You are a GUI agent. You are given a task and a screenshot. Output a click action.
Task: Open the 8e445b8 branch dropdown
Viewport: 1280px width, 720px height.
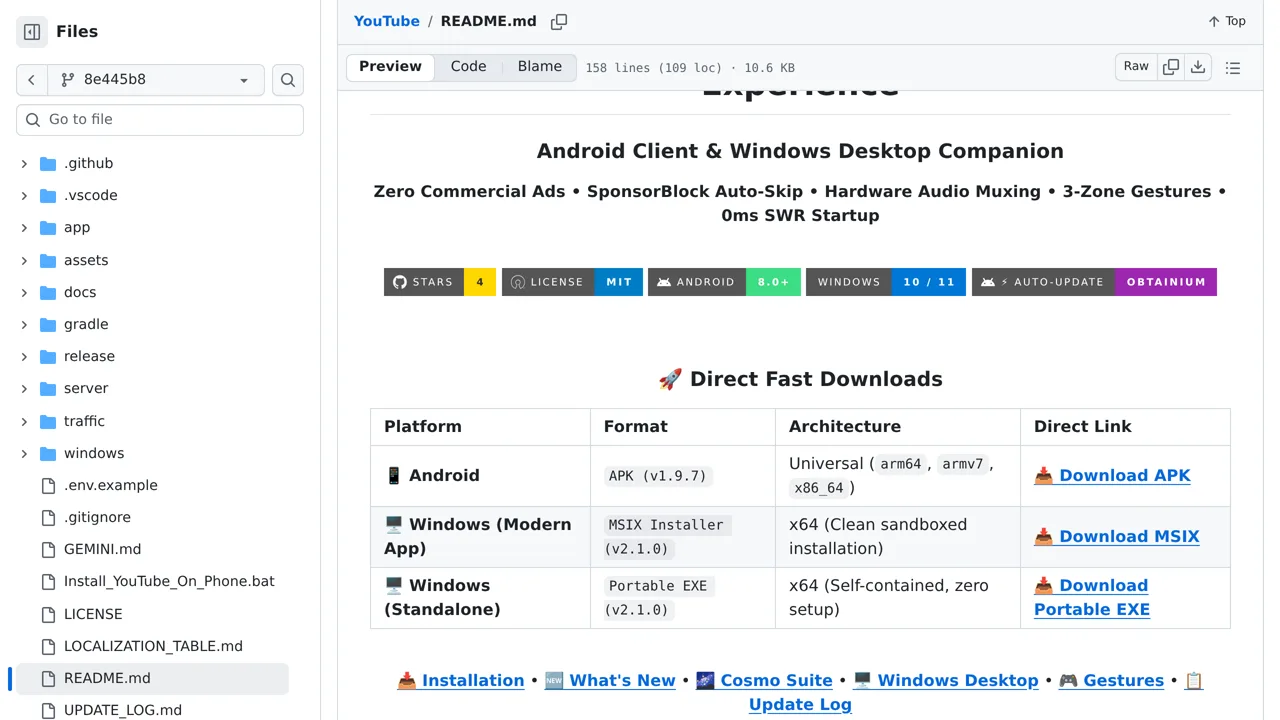156,80
